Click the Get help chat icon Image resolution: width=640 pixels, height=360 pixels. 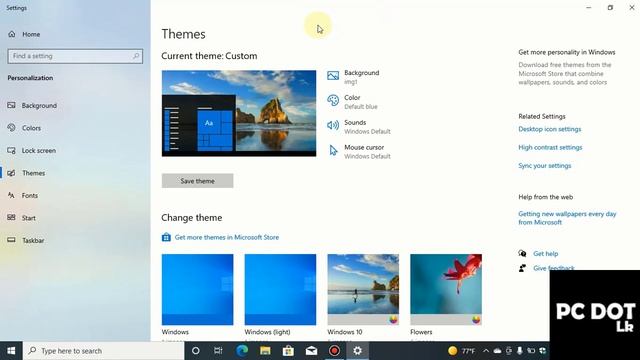[522, 253]
